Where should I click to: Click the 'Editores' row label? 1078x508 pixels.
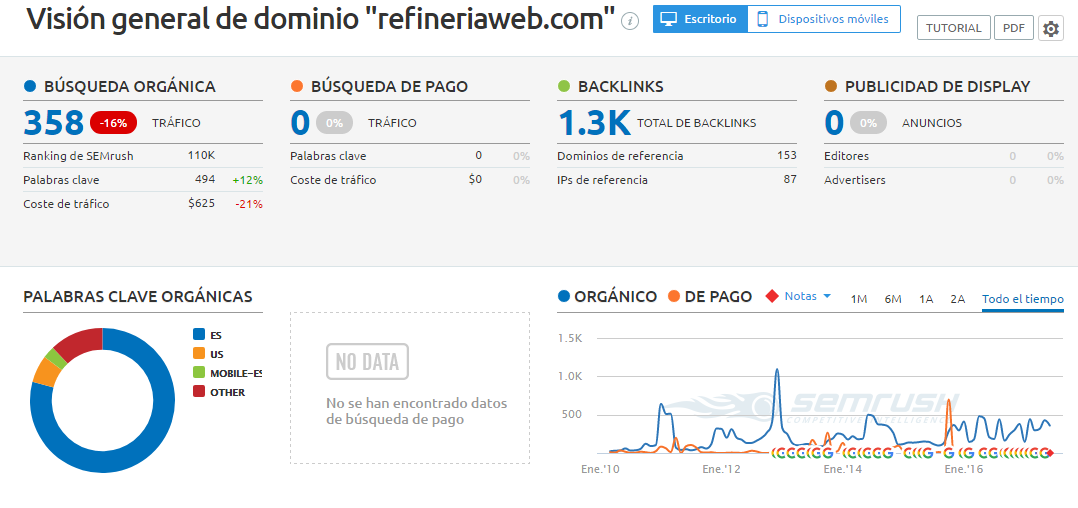coord(846,156)
